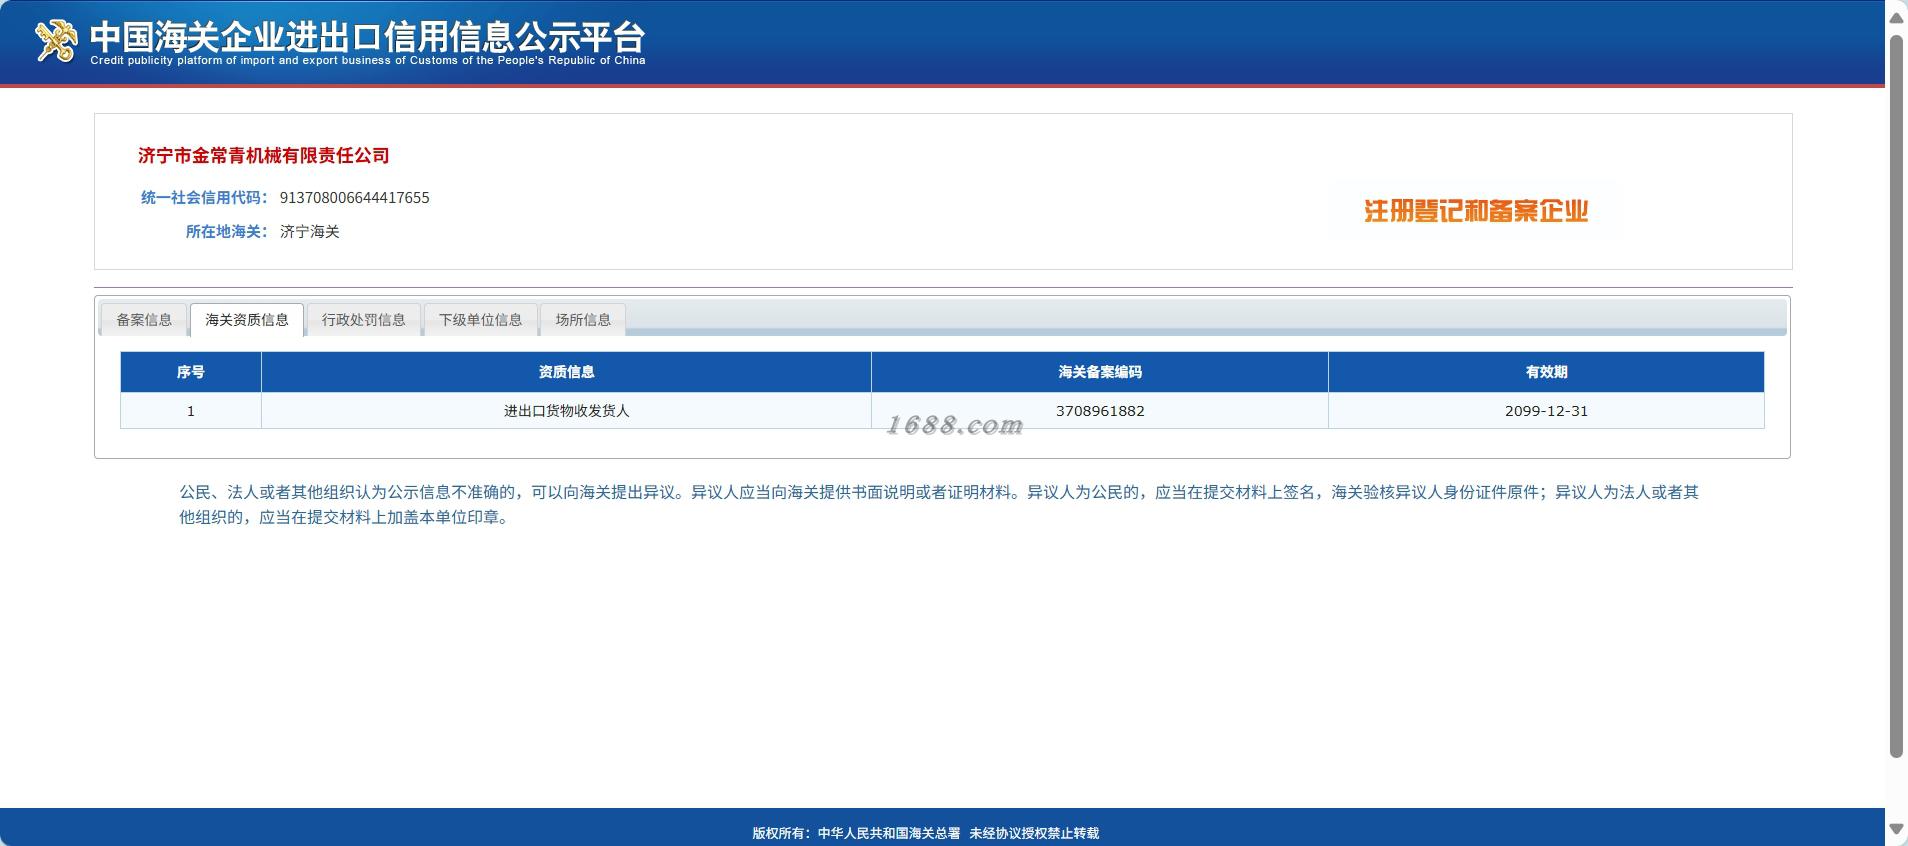Click the 注册登记和备案企业 status label

(1476, 211)
